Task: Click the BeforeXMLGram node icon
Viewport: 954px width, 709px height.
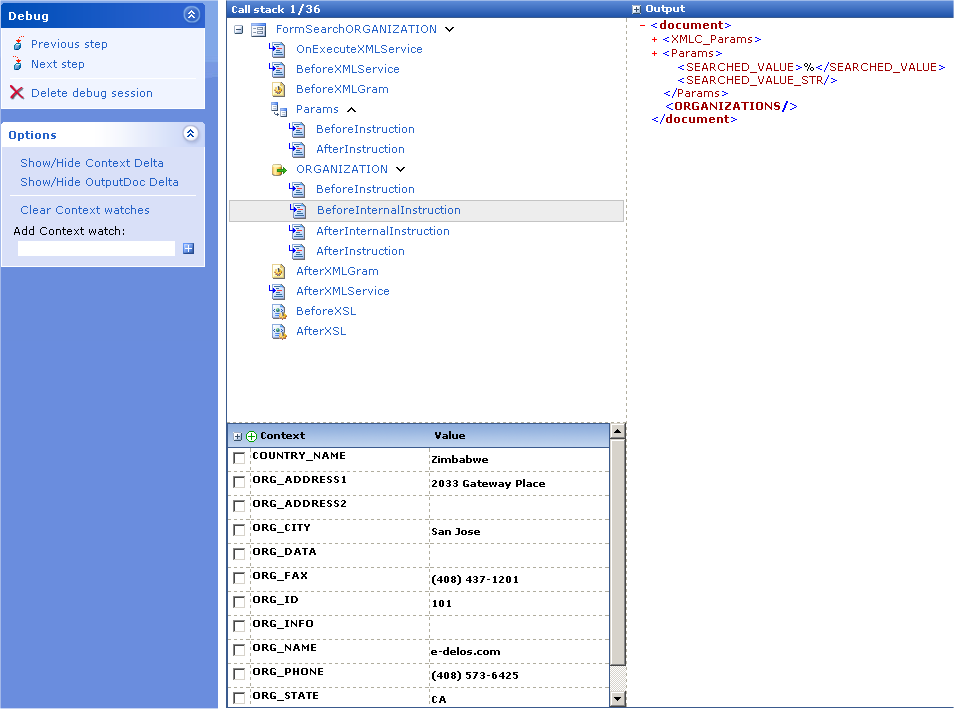Action: pyautogui.click(x=278, y=89)
